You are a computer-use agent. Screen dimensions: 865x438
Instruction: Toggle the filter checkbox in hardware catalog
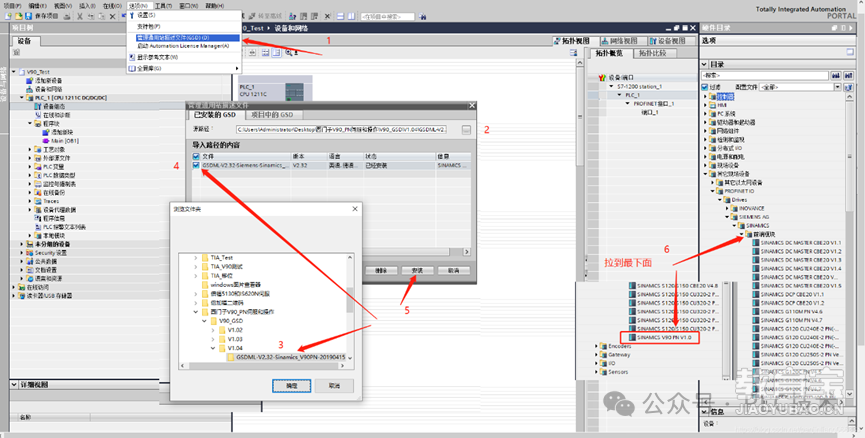tap(706, 87)
